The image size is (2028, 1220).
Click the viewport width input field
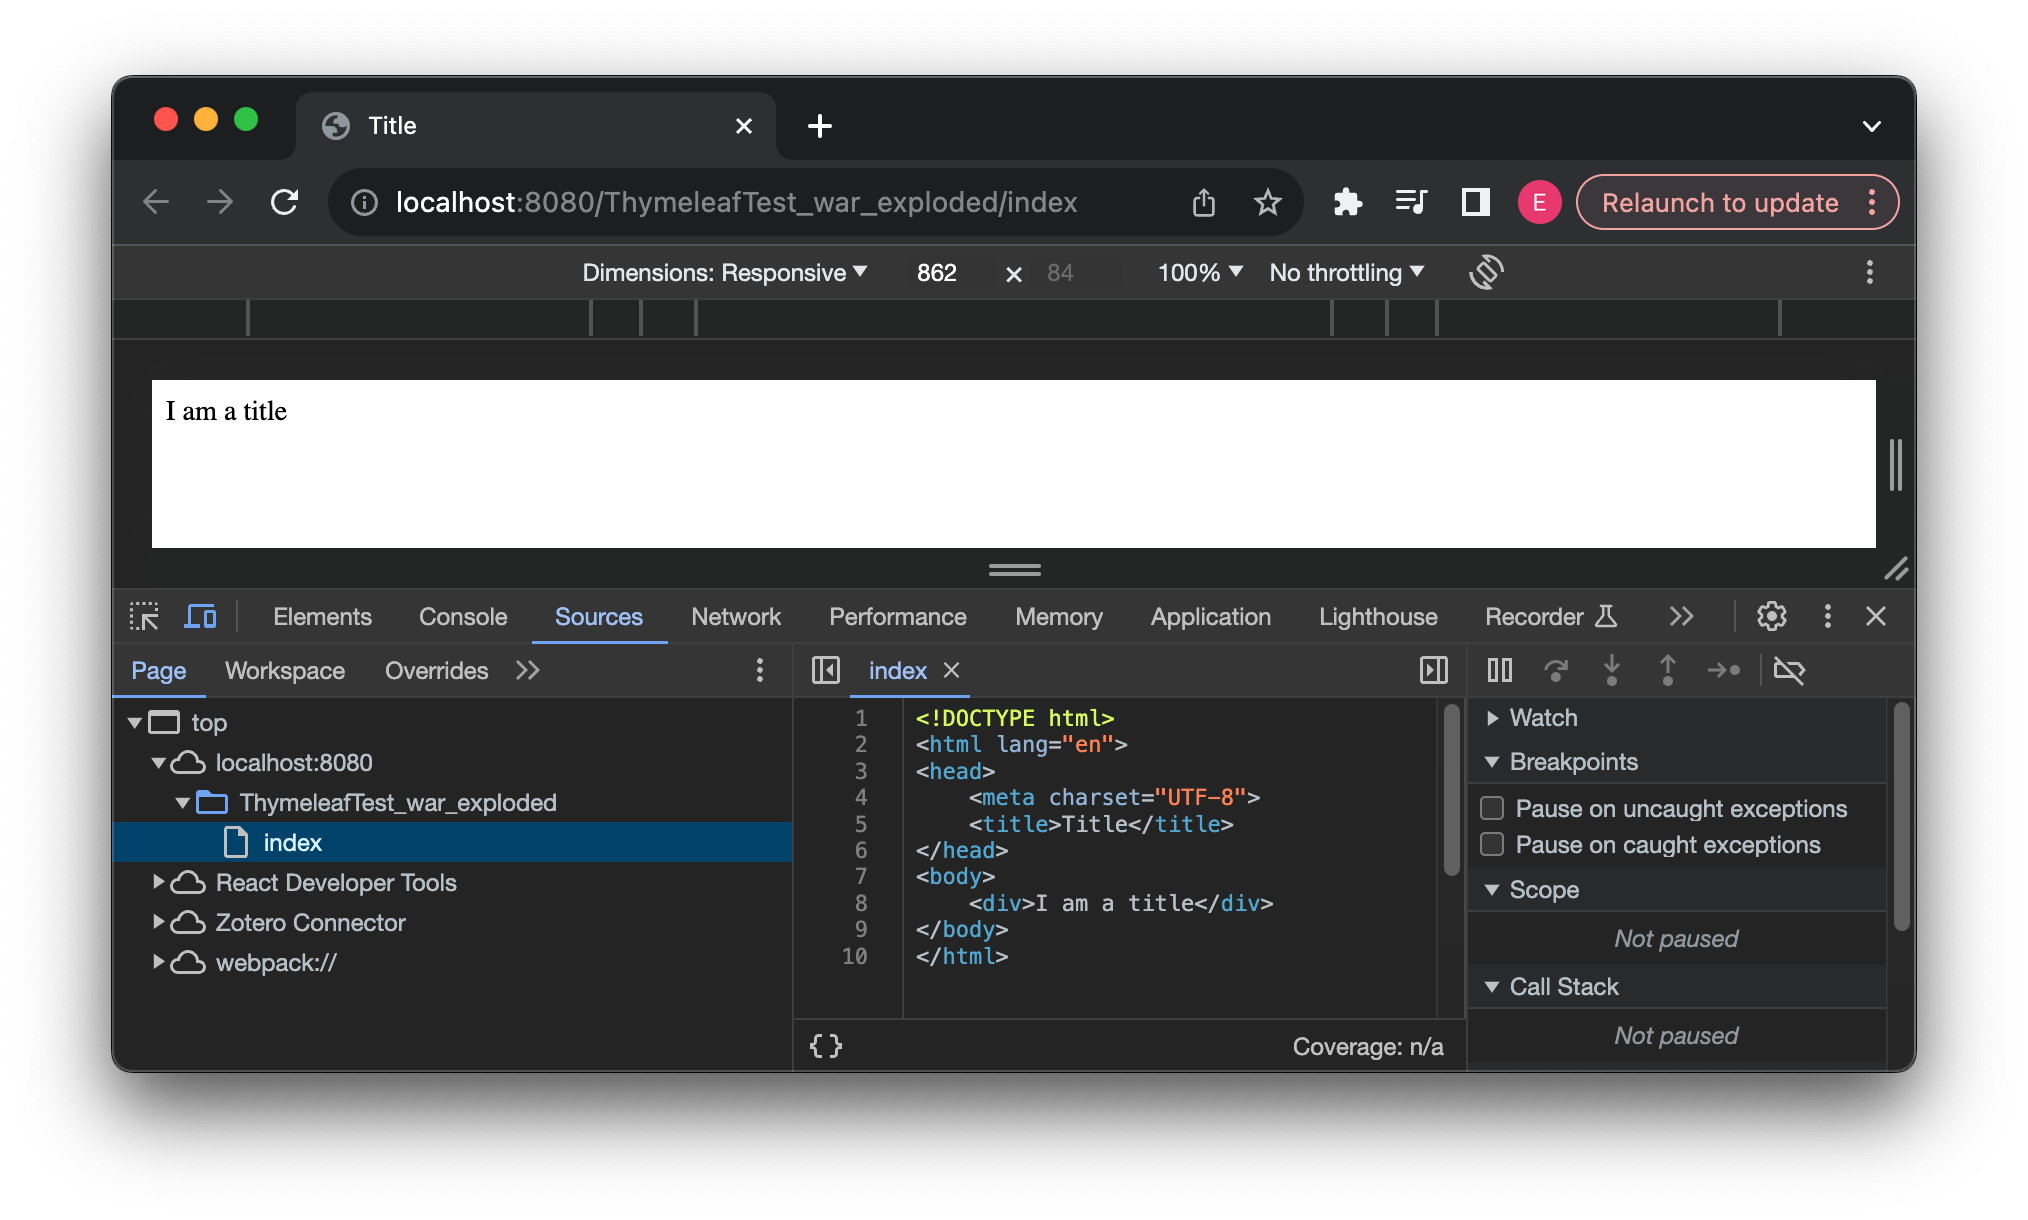click(x=936, y=272)
